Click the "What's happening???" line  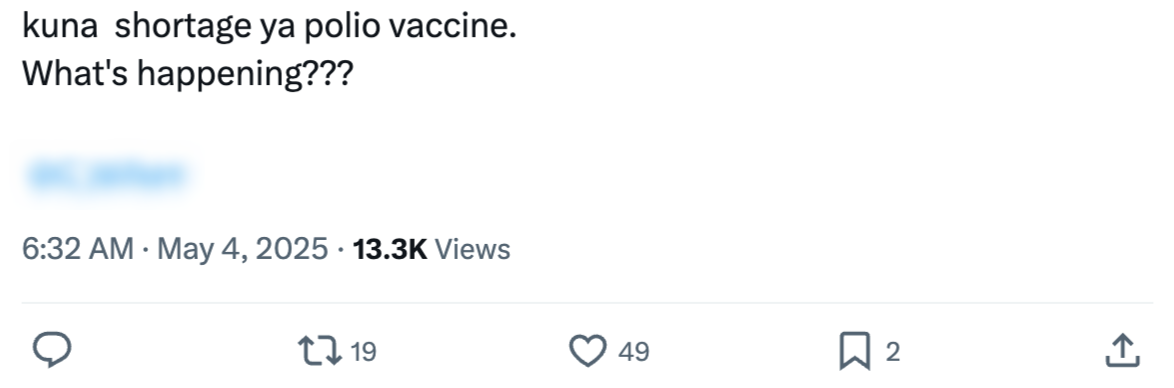click(x=187, y=75)
